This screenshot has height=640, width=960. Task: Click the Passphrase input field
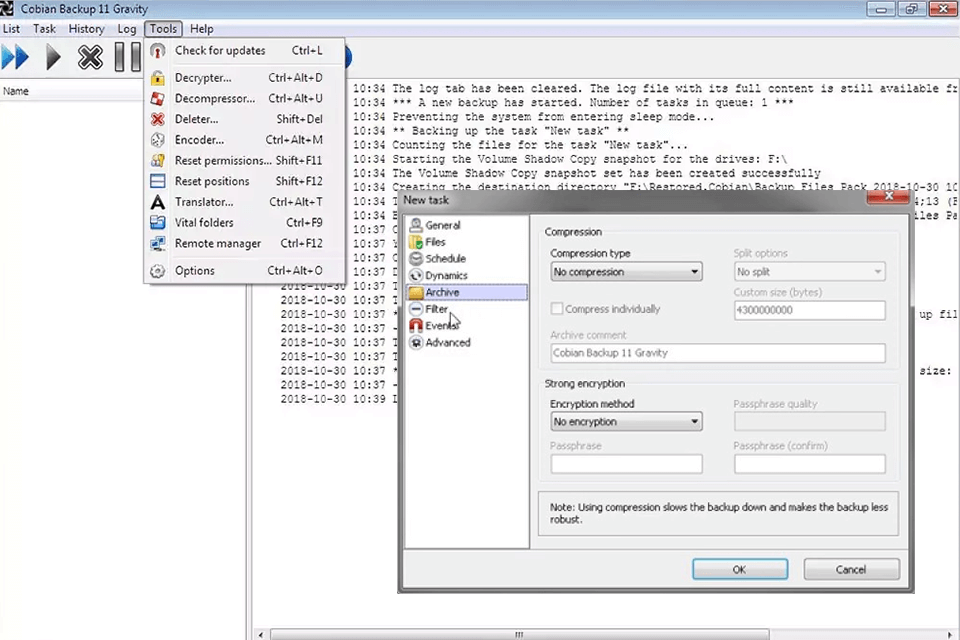pyautogui.click(x=626, y=464)
